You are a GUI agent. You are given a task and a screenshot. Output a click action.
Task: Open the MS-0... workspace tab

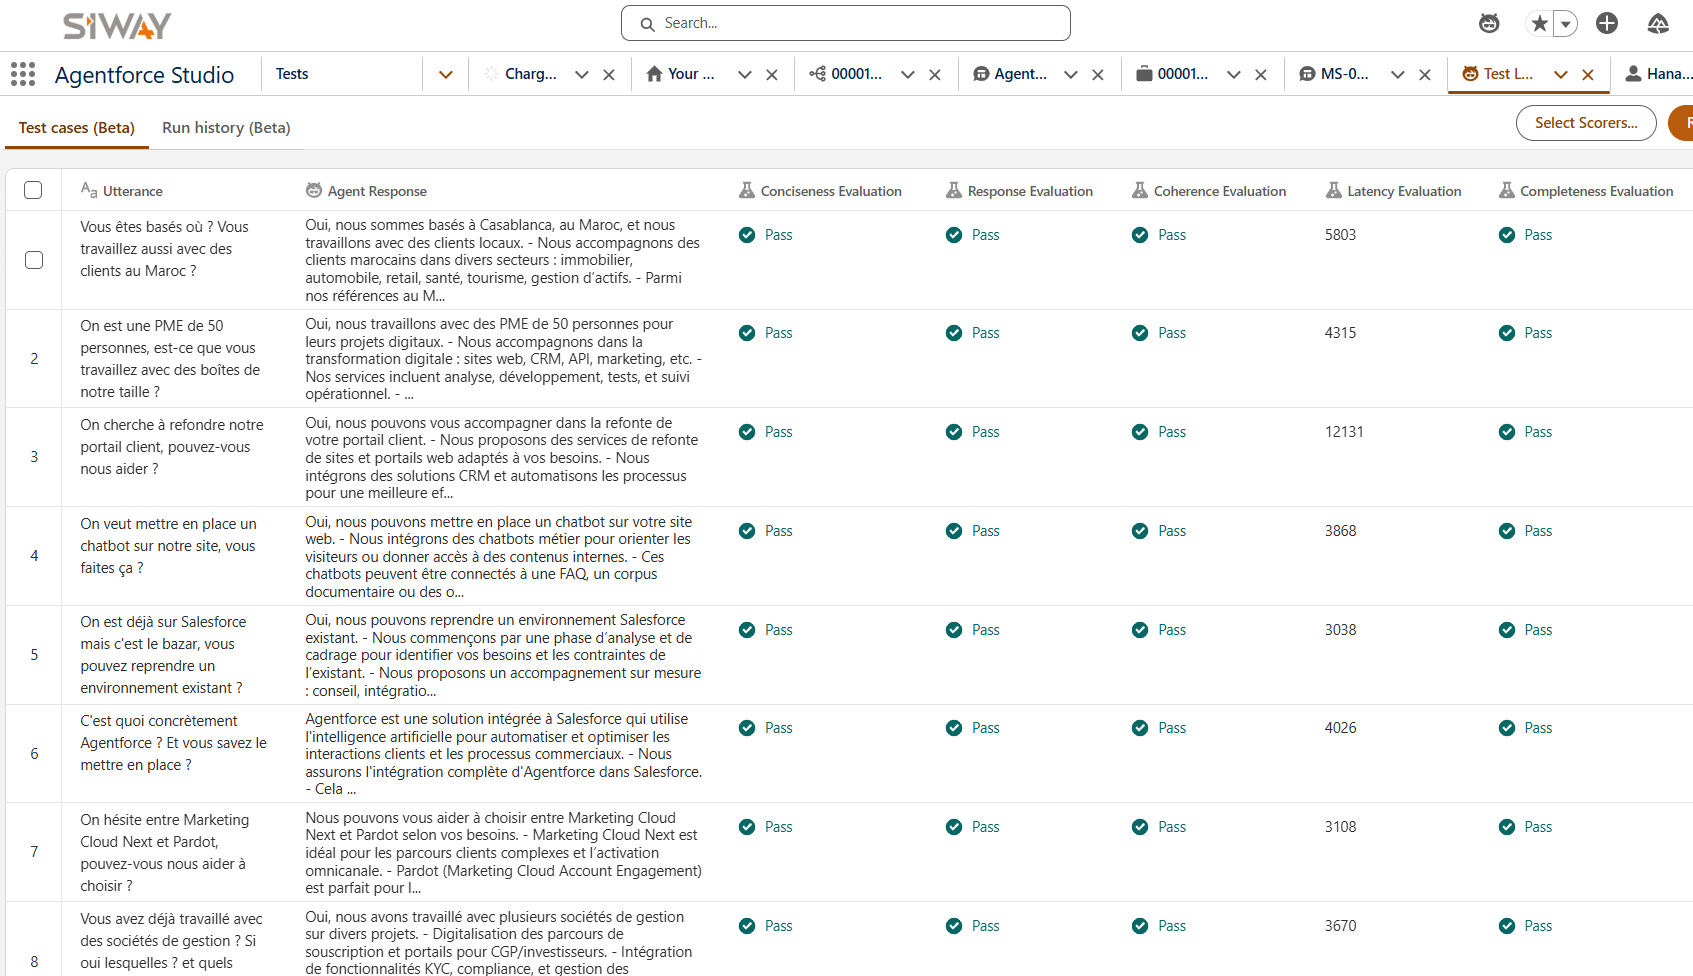(1334, 74)
